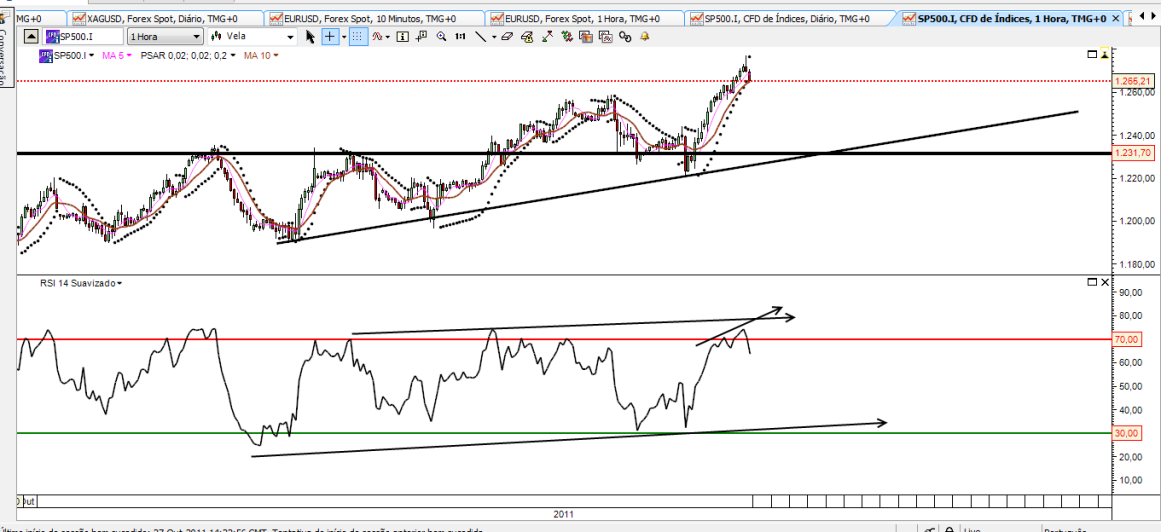Switch to XAGUSD Diário tab
The height and width of the screenshot is (532, 1161).
coord(164,17)
